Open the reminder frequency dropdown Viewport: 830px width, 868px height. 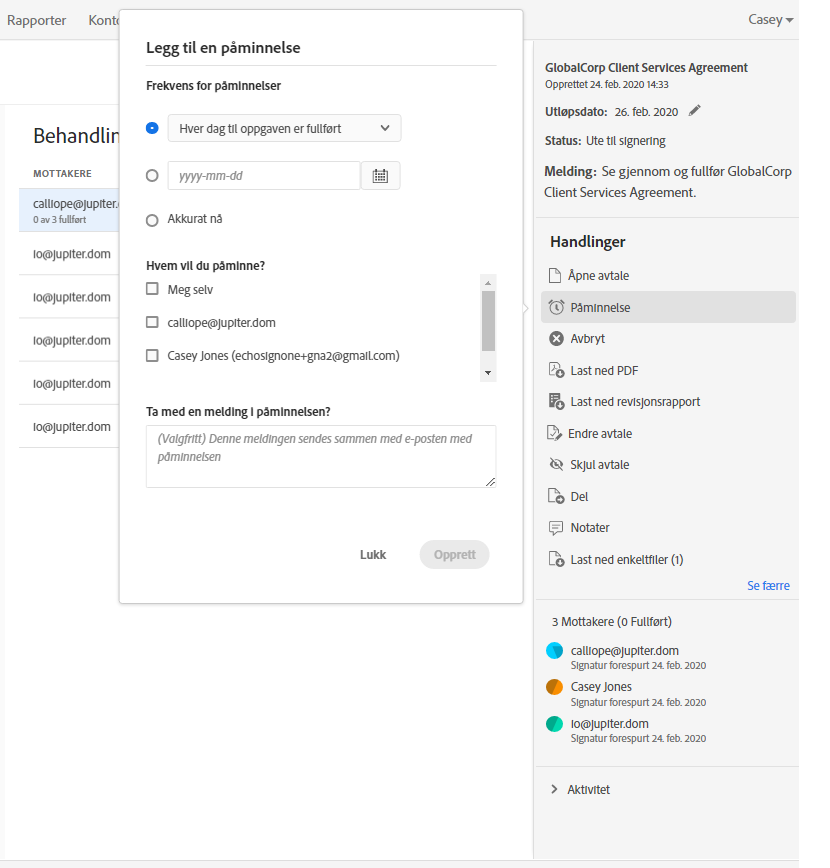[x=284, y=128]
